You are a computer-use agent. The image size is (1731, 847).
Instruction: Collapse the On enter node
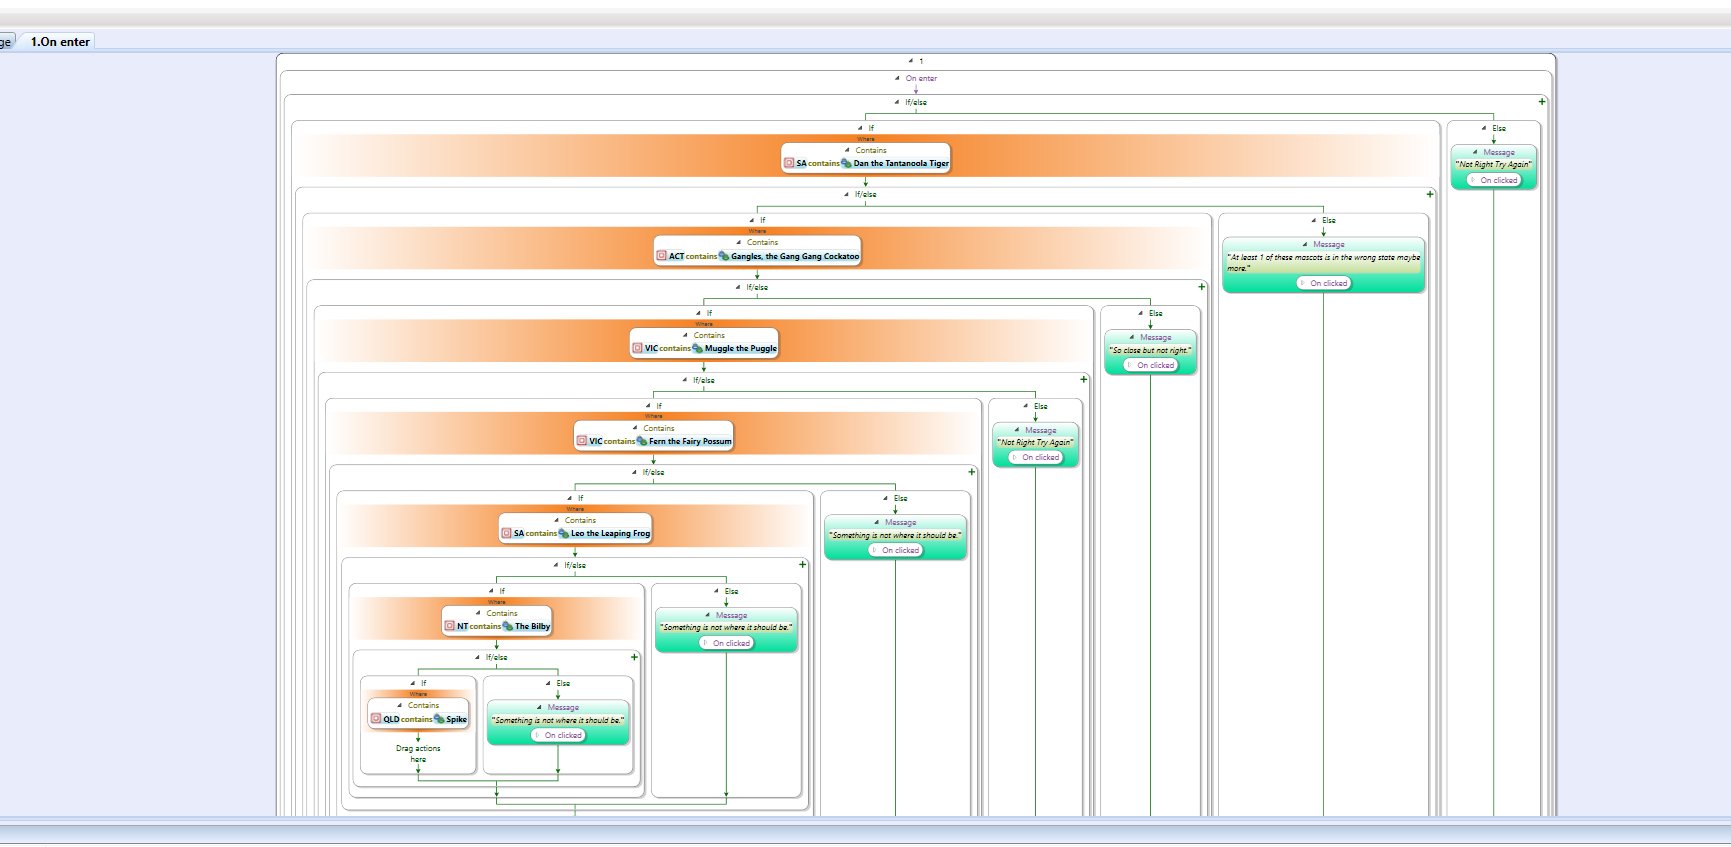click(898, 78)
